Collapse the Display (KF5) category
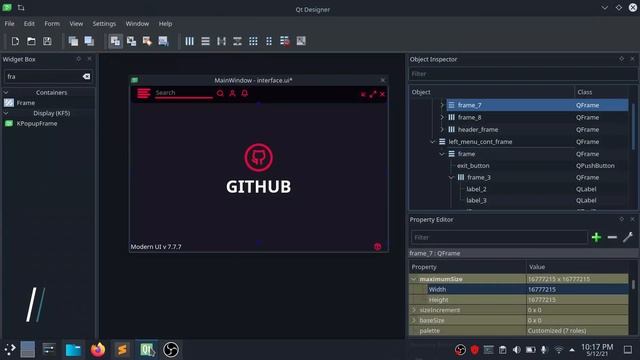 click(x=6, y=113)
